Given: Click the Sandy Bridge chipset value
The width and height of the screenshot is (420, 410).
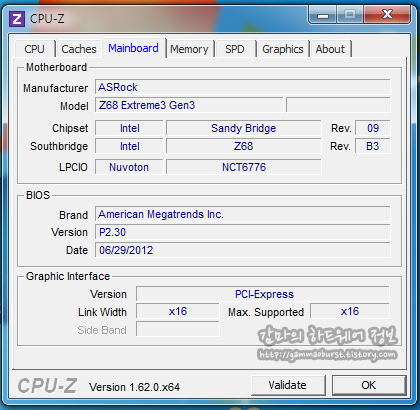Looking at the screenshot, I should pyautogui.click(x=244, y=128).
